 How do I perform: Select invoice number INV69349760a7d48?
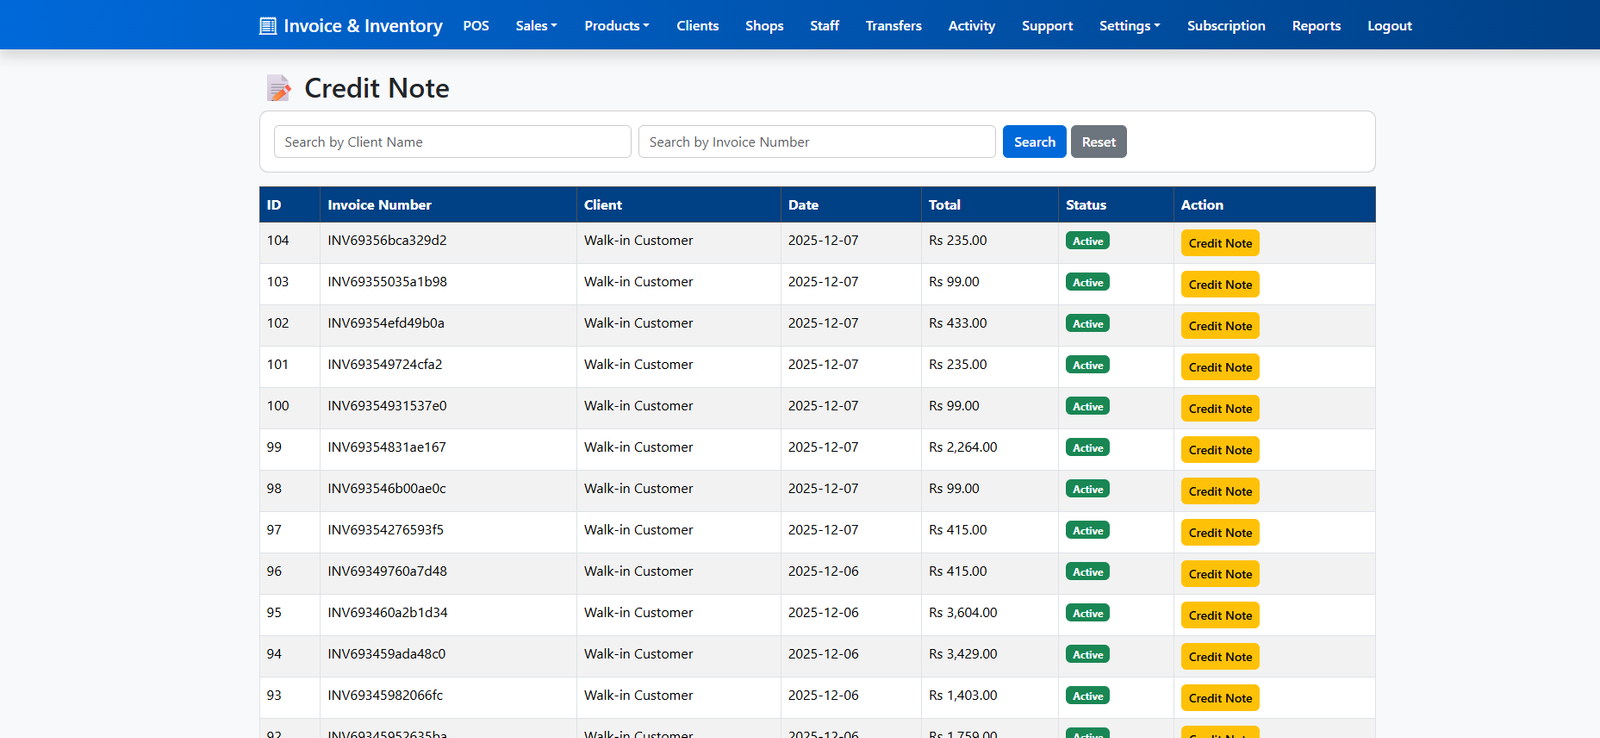click(387, 571)
